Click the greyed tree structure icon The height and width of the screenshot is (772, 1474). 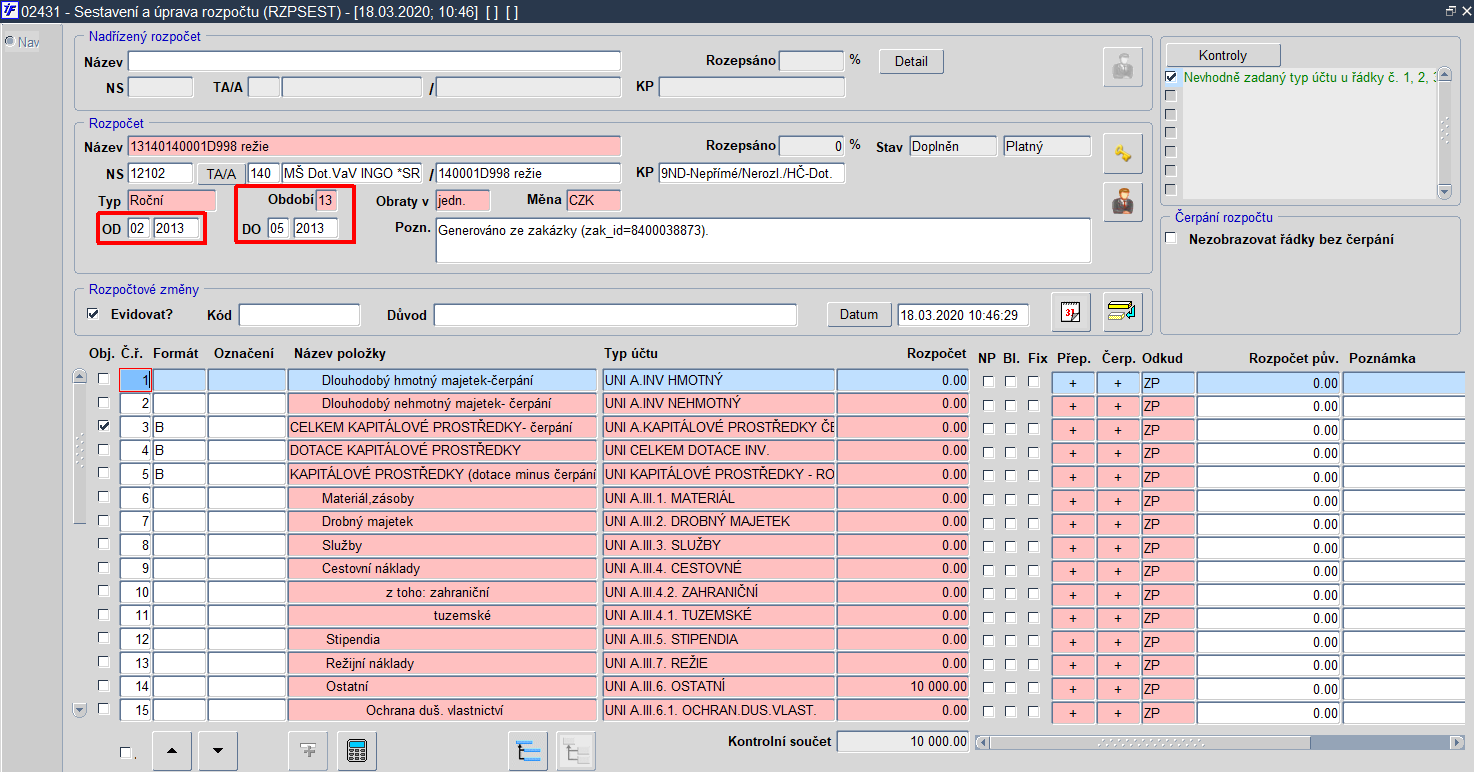pyautogui.click(x=575, y=750)
